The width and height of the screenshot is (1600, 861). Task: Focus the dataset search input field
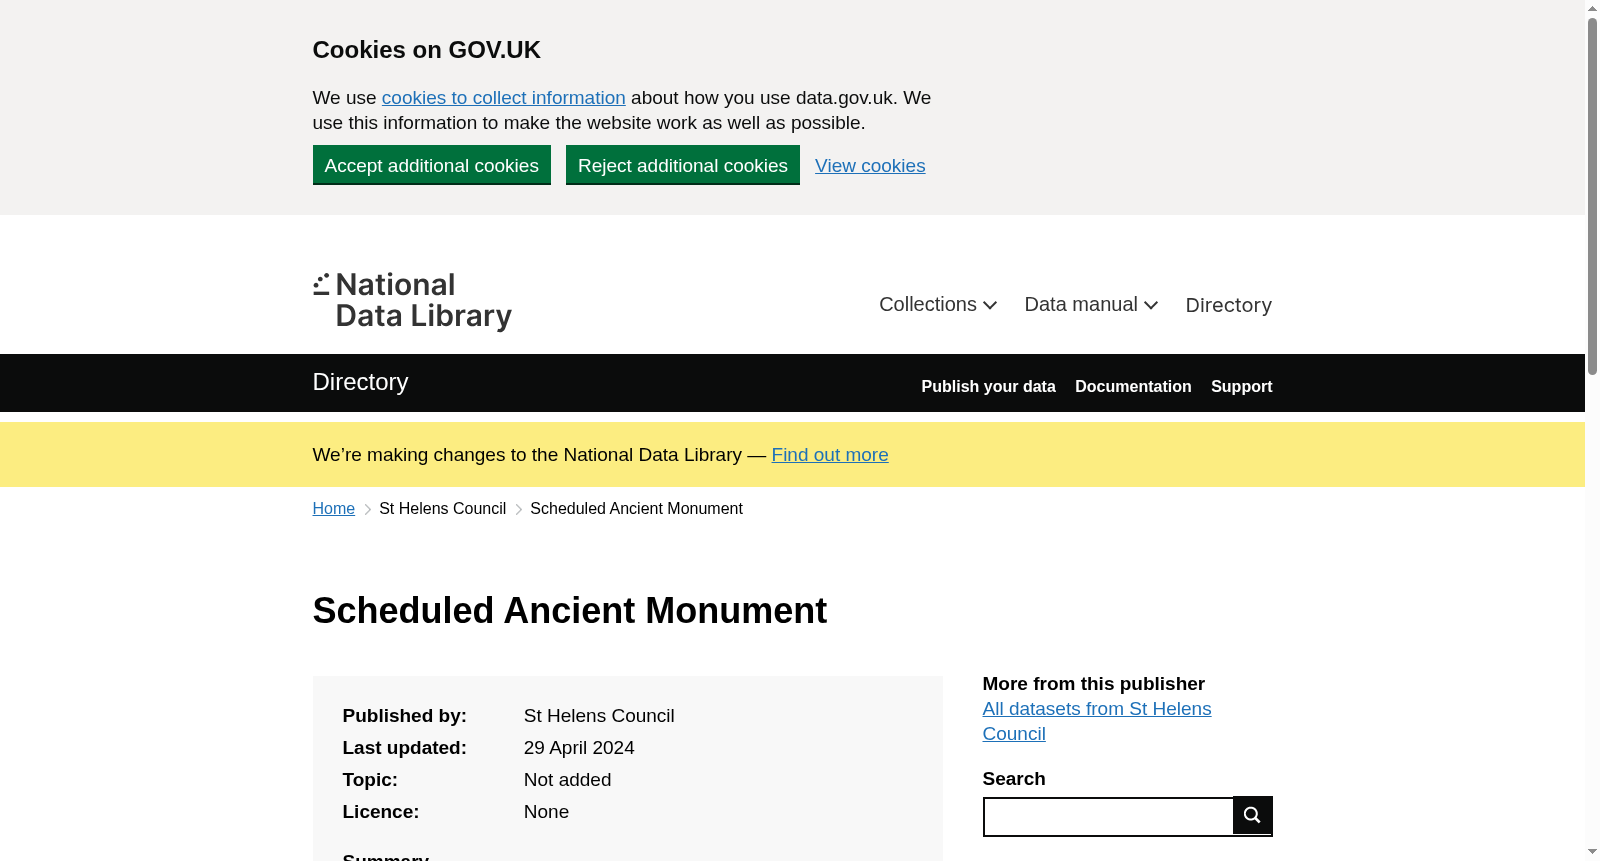(1108, 817)
